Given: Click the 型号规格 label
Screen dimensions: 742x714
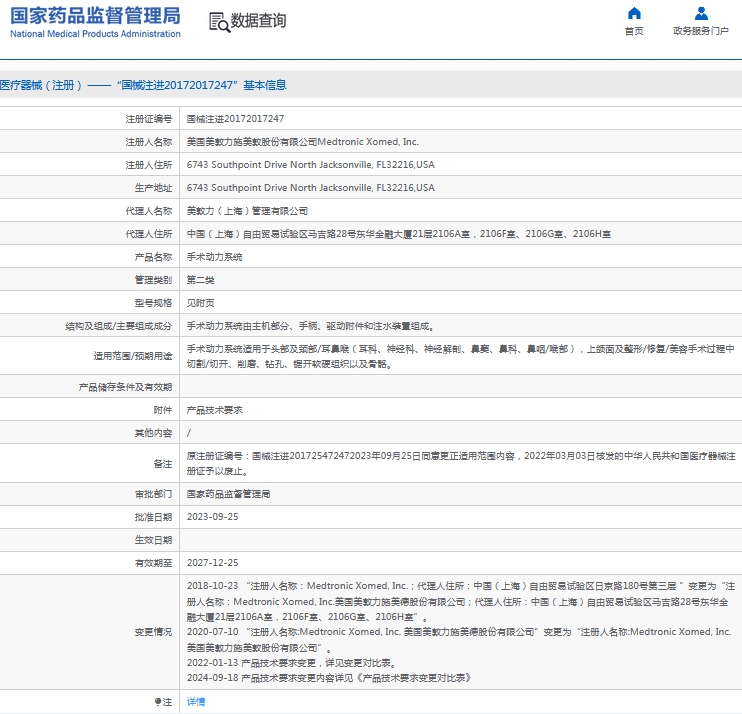Looking at the screenshot, I should click(x=153, y=303).
